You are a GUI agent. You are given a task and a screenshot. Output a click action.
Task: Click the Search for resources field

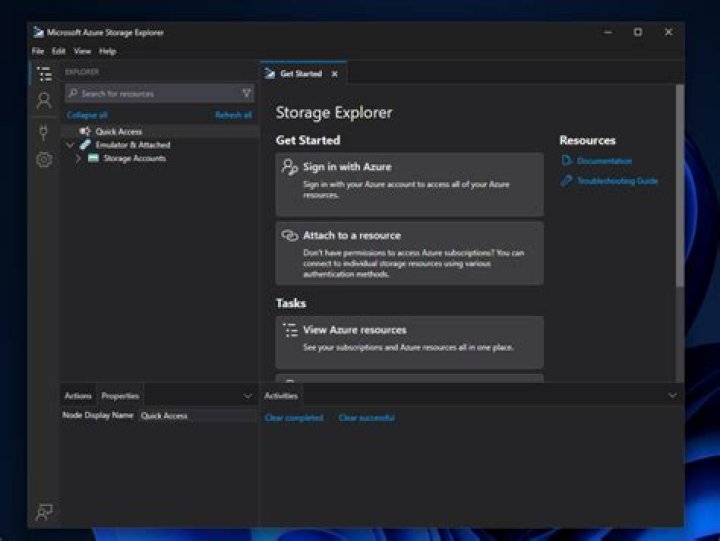(159, 94)
